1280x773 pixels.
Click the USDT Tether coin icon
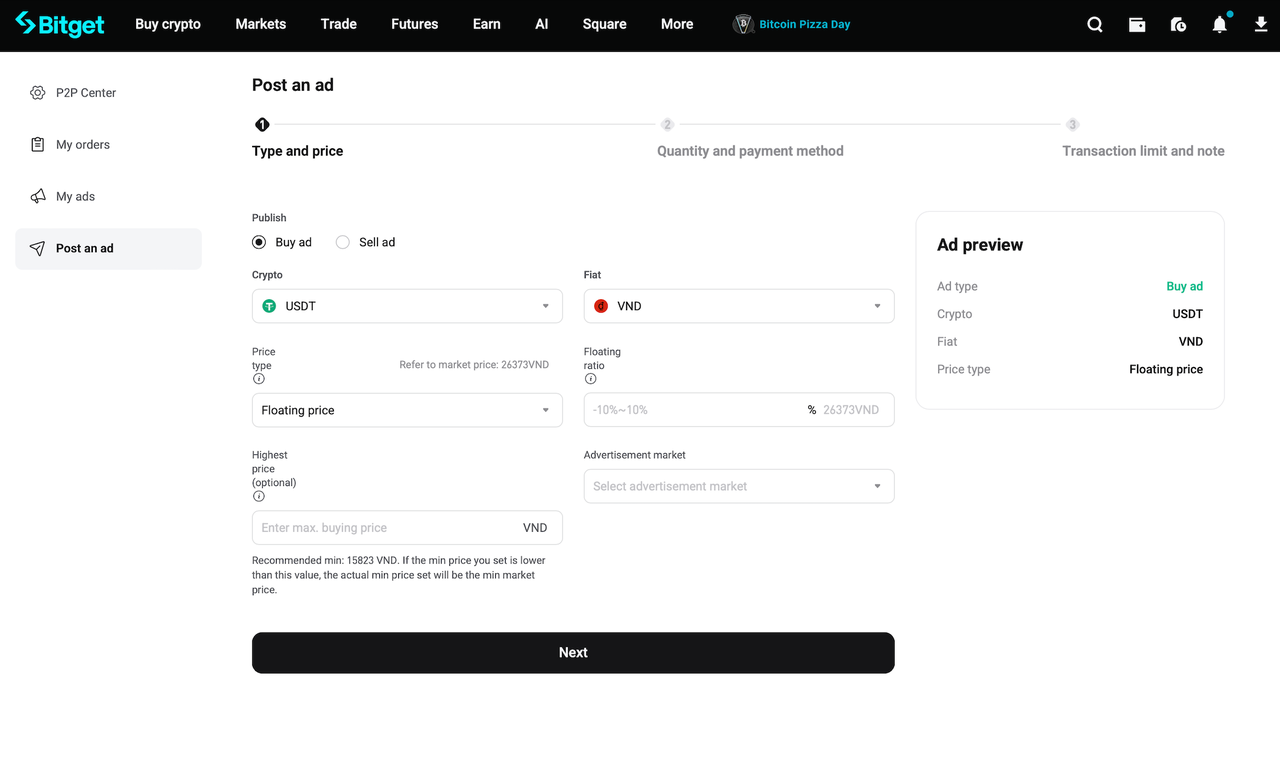click(269, 306)
